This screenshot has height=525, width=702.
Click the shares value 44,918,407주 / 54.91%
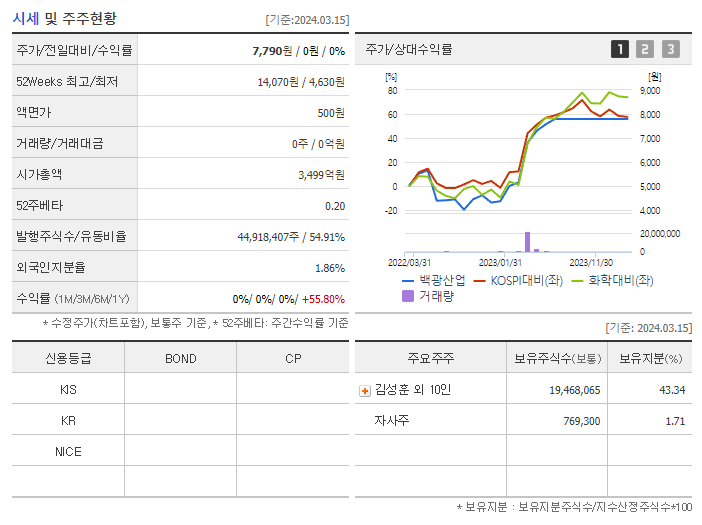(291, 237)
